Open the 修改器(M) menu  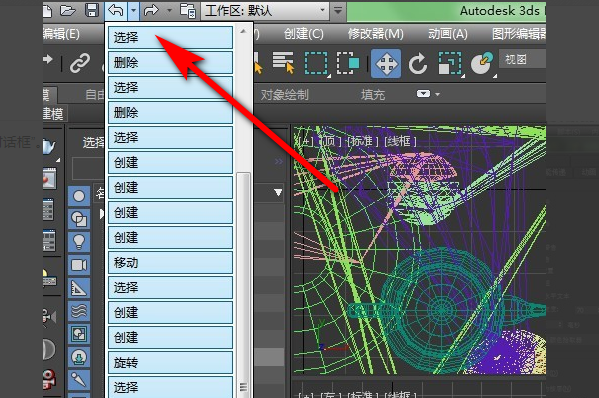click(x=376, y=34)
